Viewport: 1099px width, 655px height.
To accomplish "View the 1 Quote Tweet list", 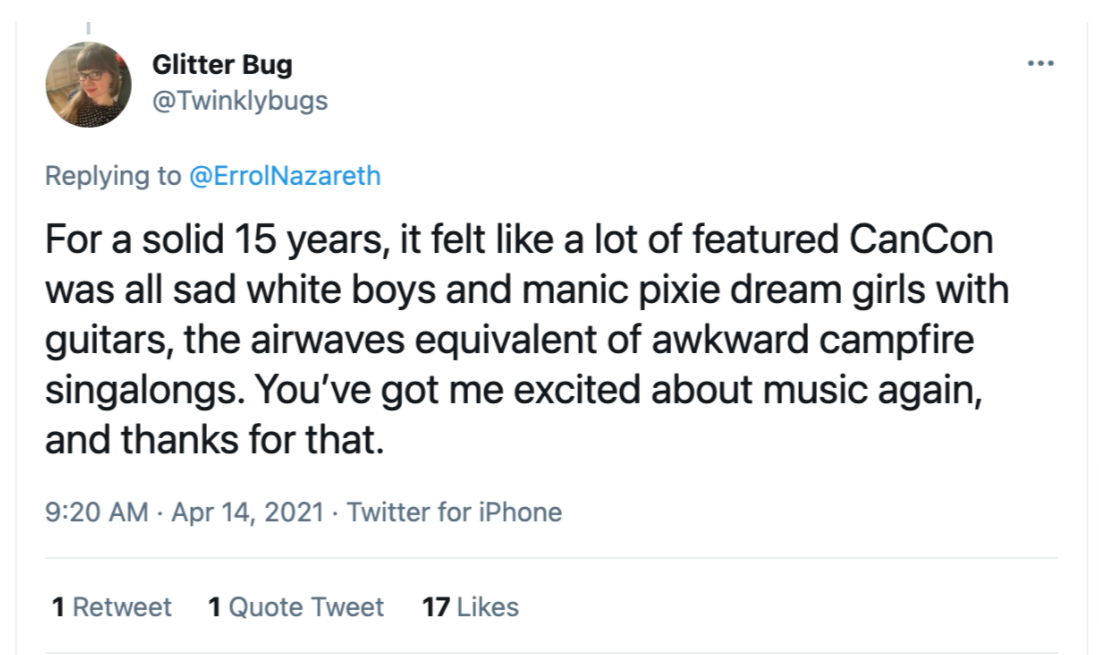I will click(296, 607).
